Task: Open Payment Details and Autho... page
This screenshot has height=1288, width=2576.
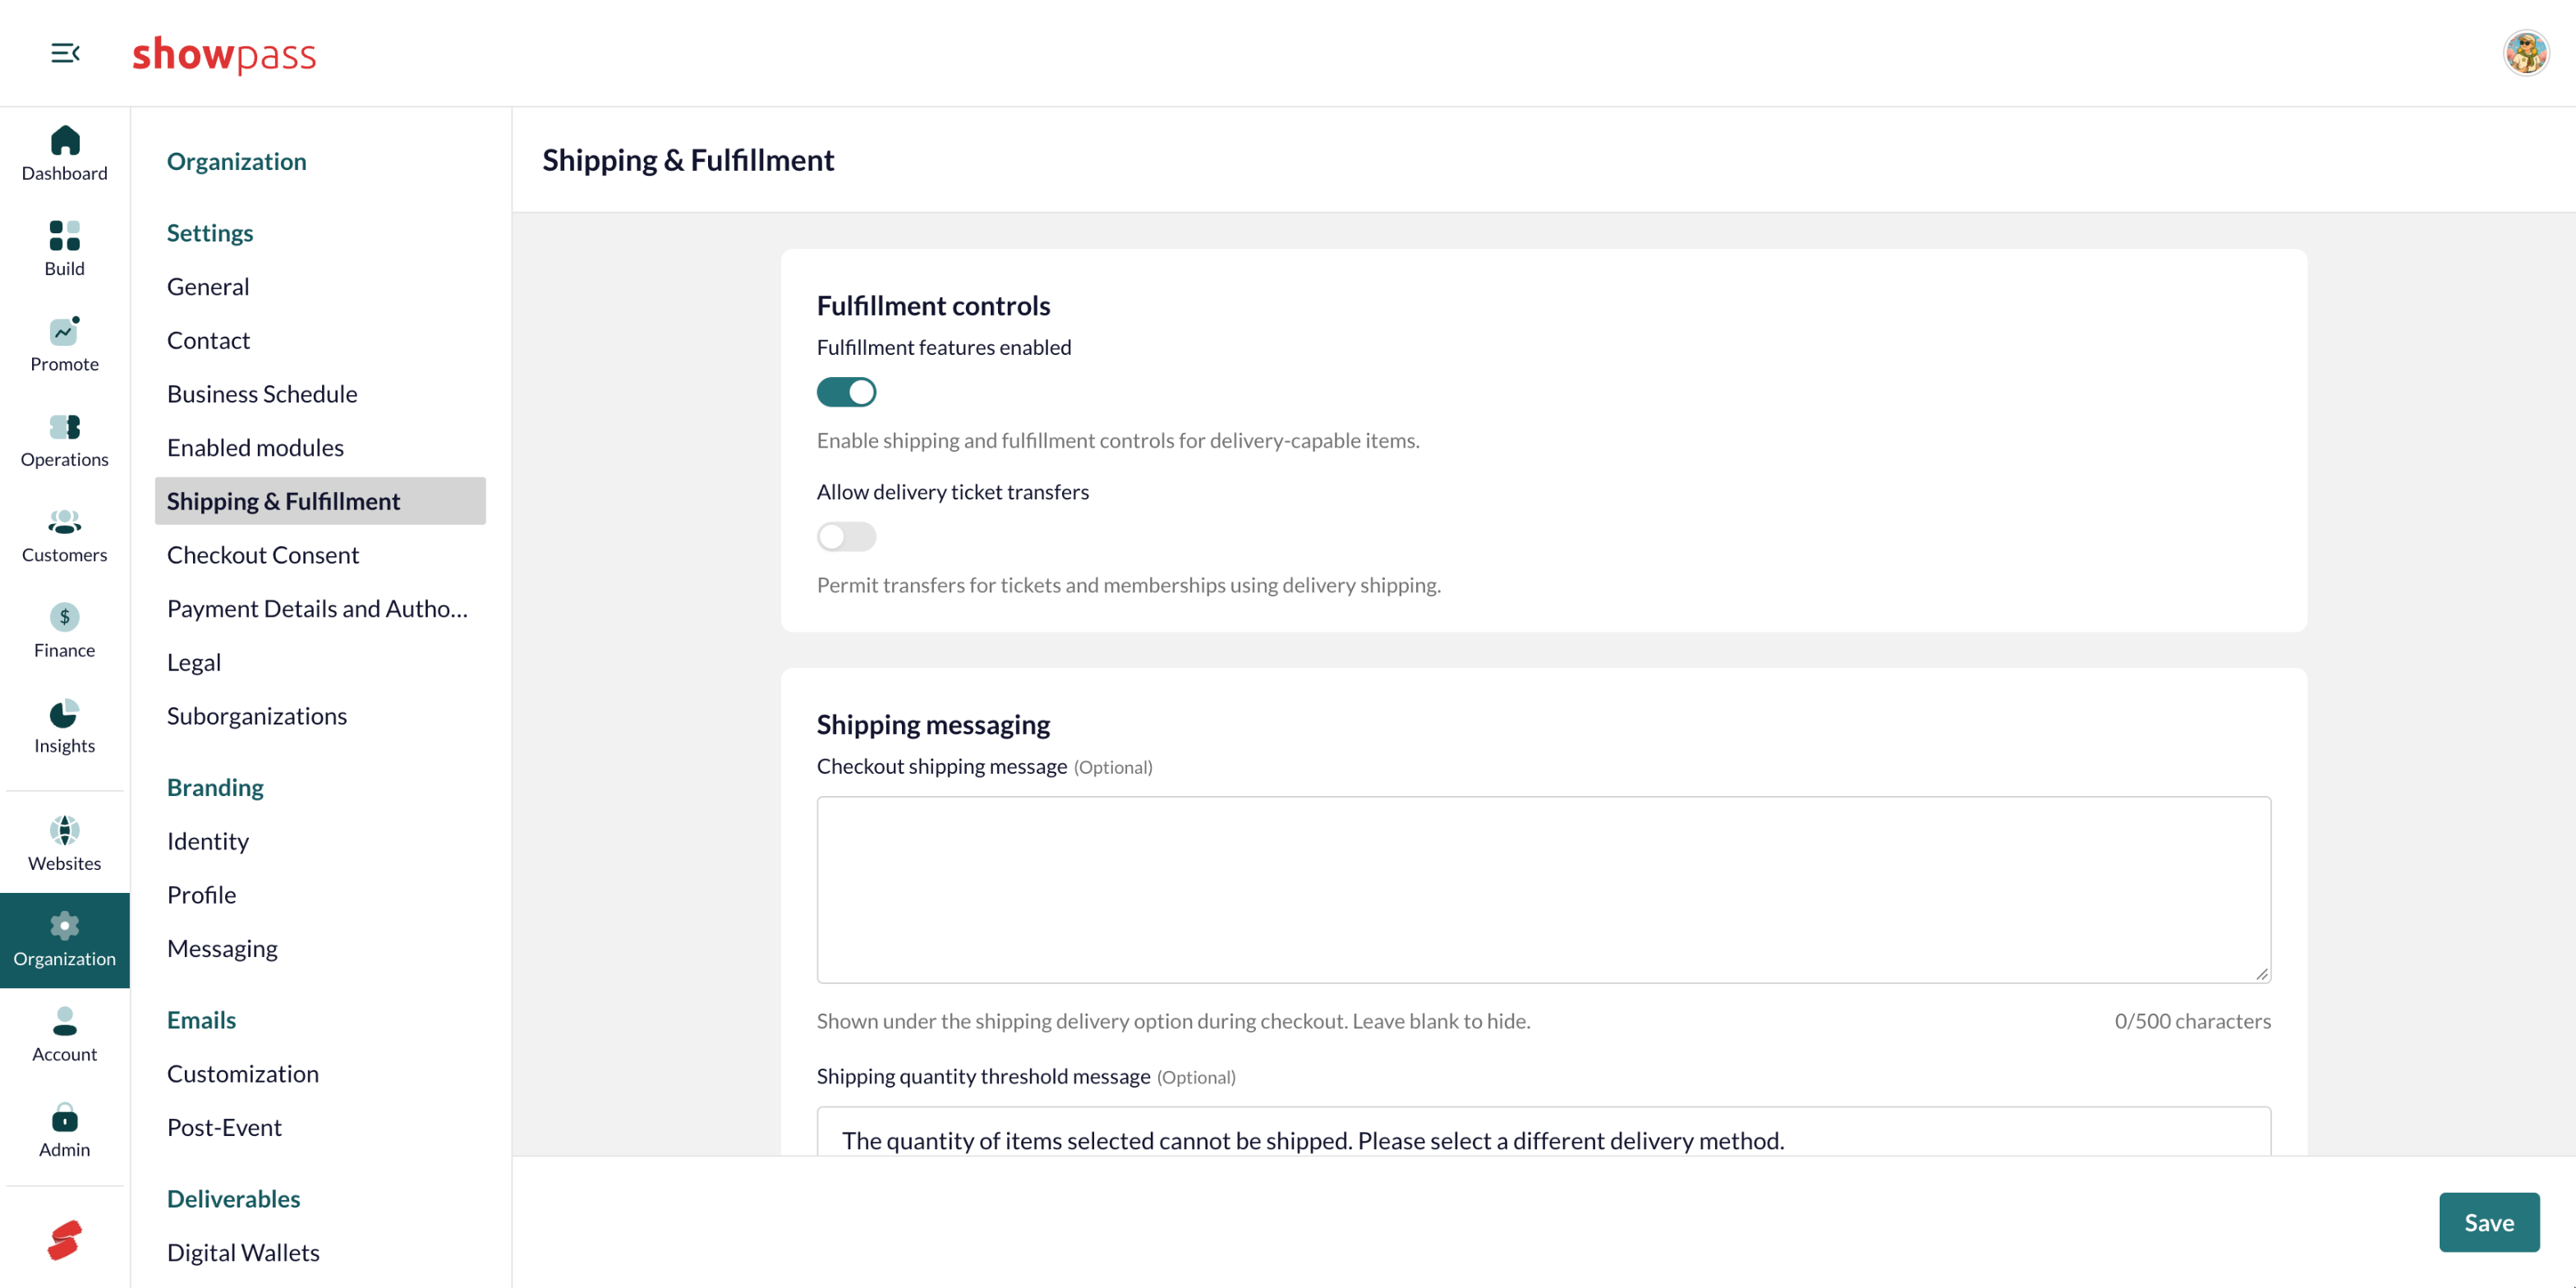Action: 317,609
